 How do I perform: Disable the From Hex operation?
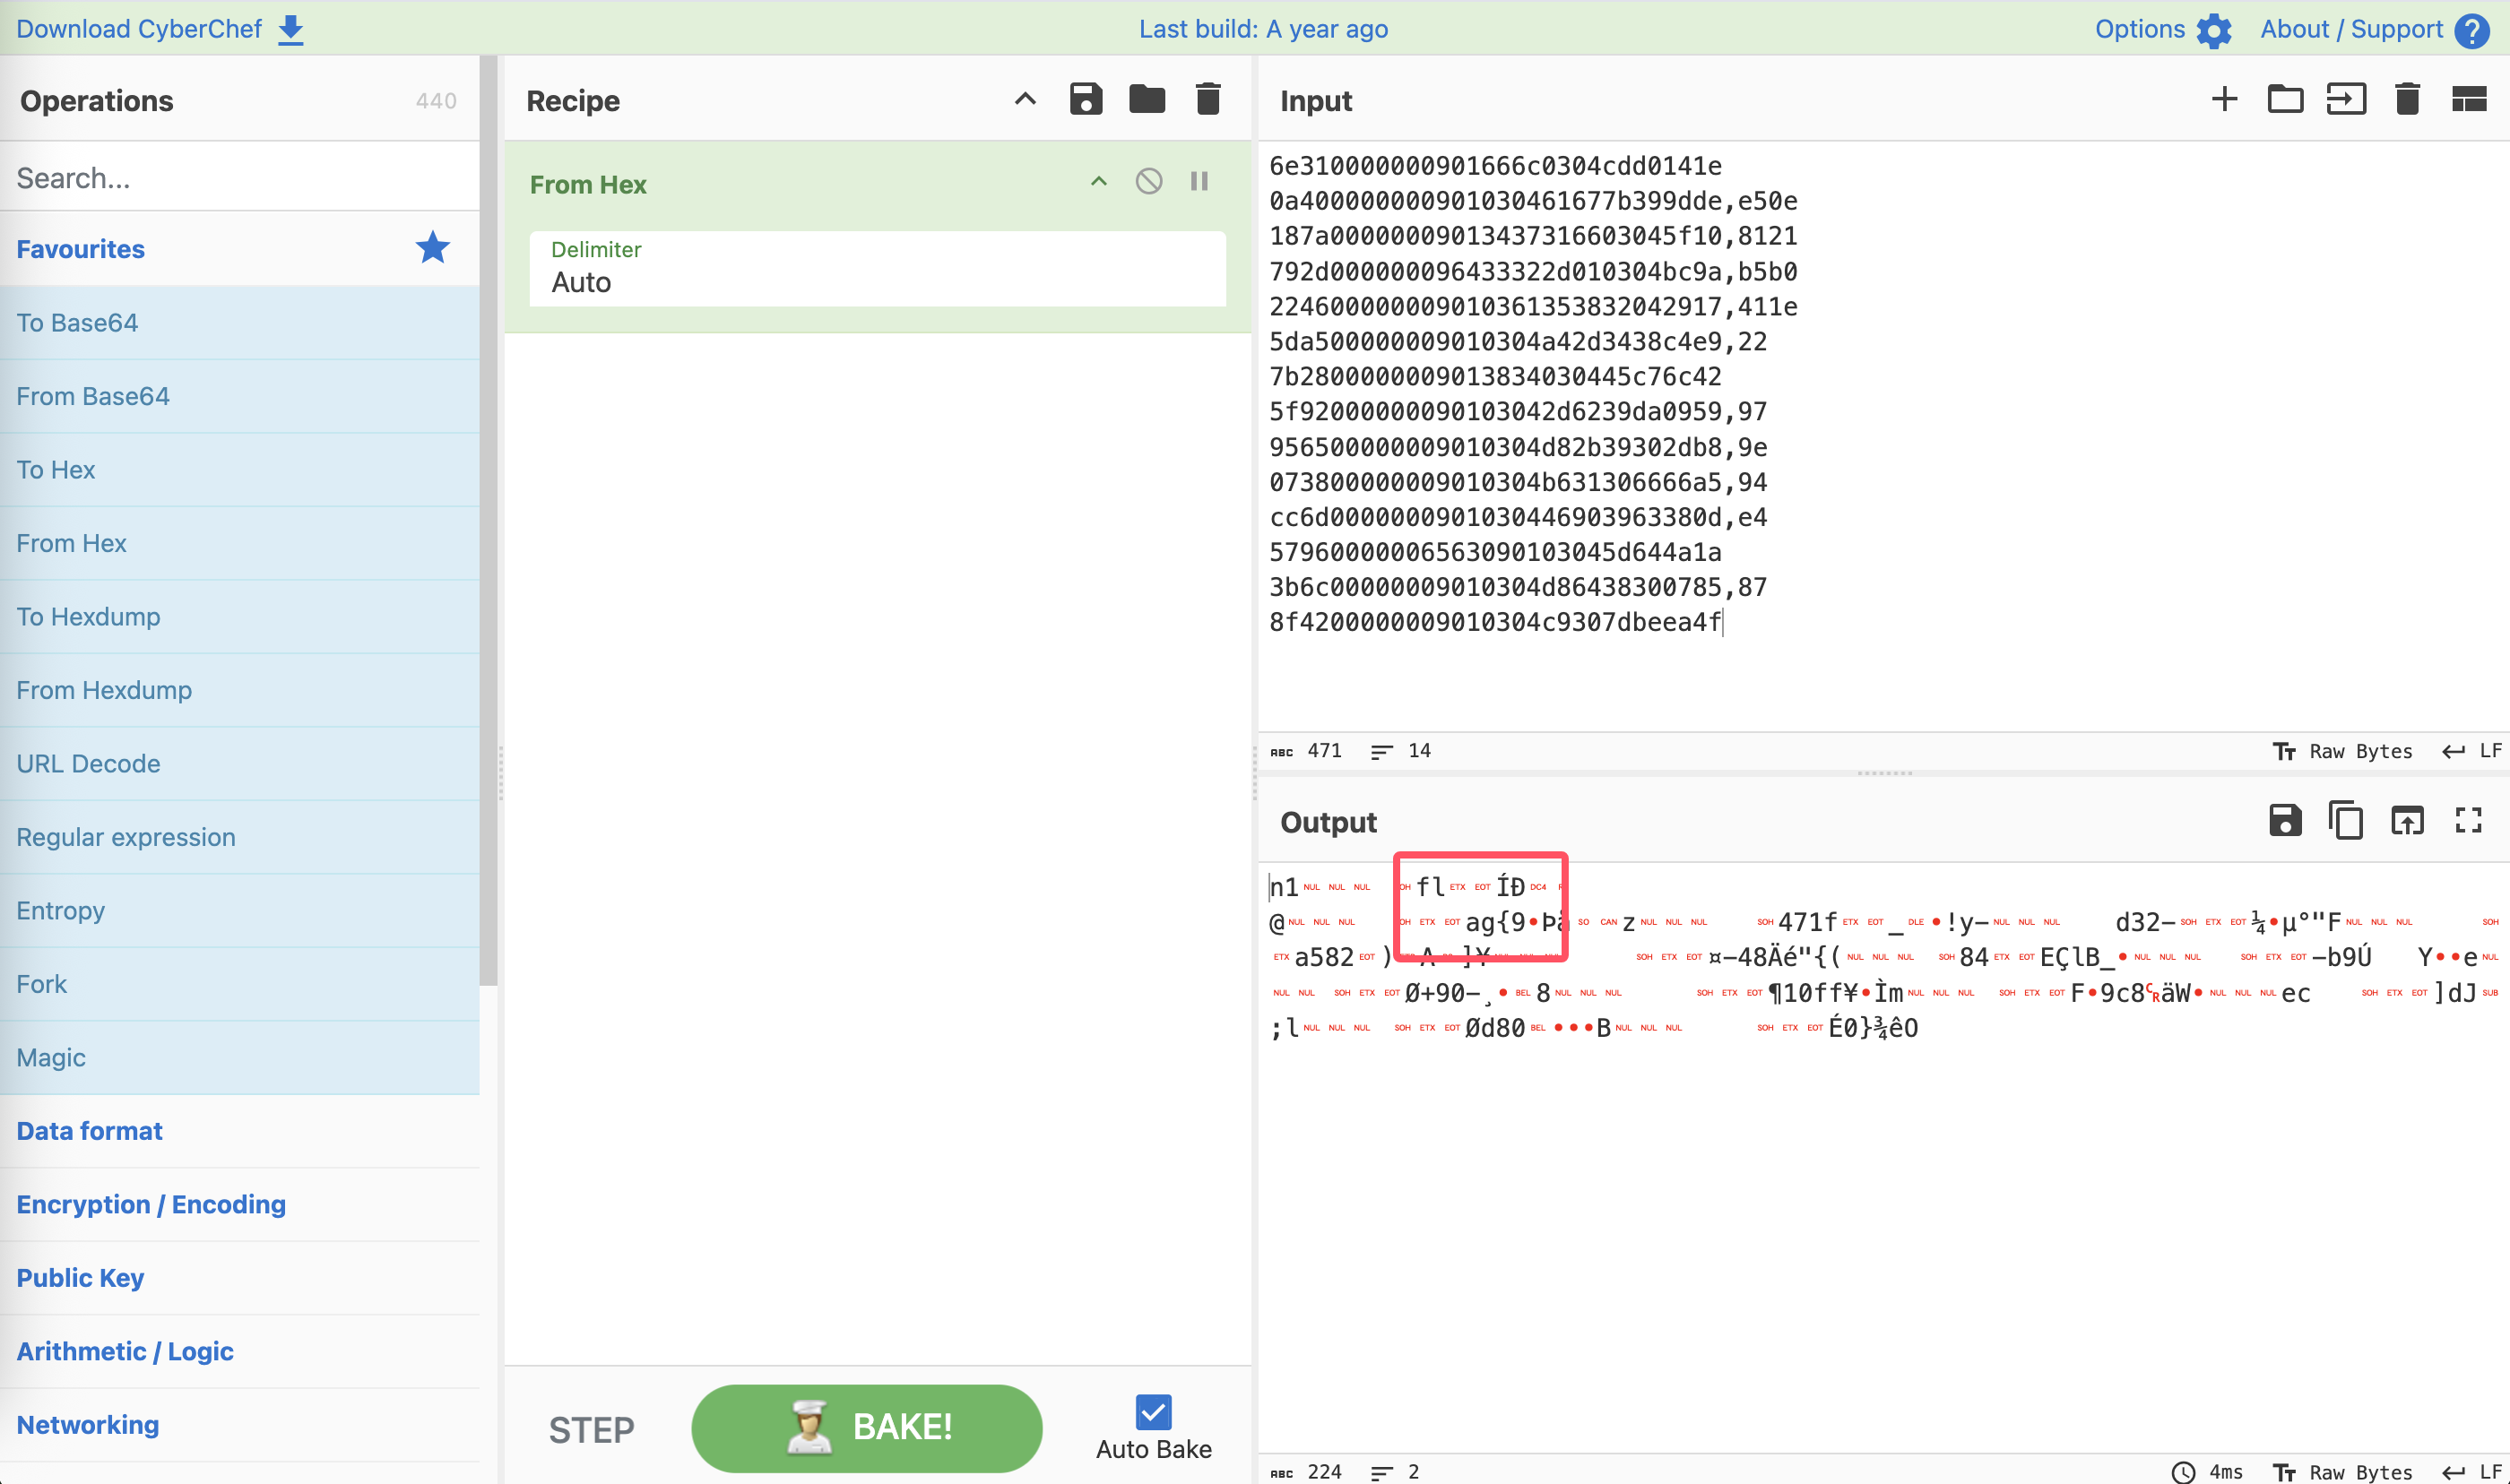pyautogui.click(x=1149, y=181)
